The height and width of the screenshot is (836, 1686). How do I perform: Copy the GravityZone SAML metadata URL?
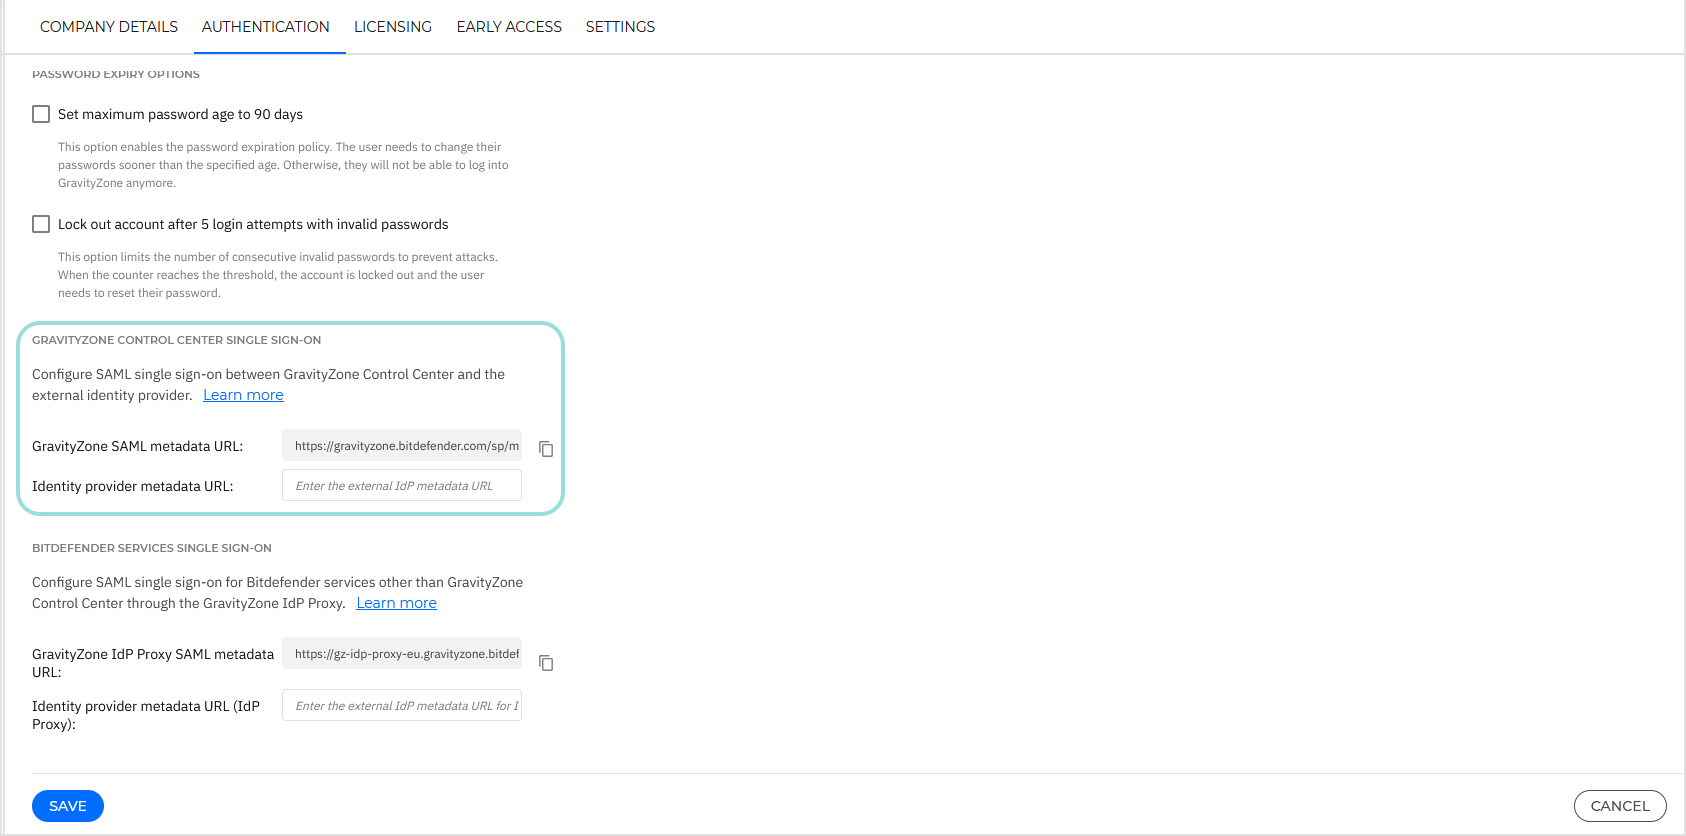coord(546,449)
